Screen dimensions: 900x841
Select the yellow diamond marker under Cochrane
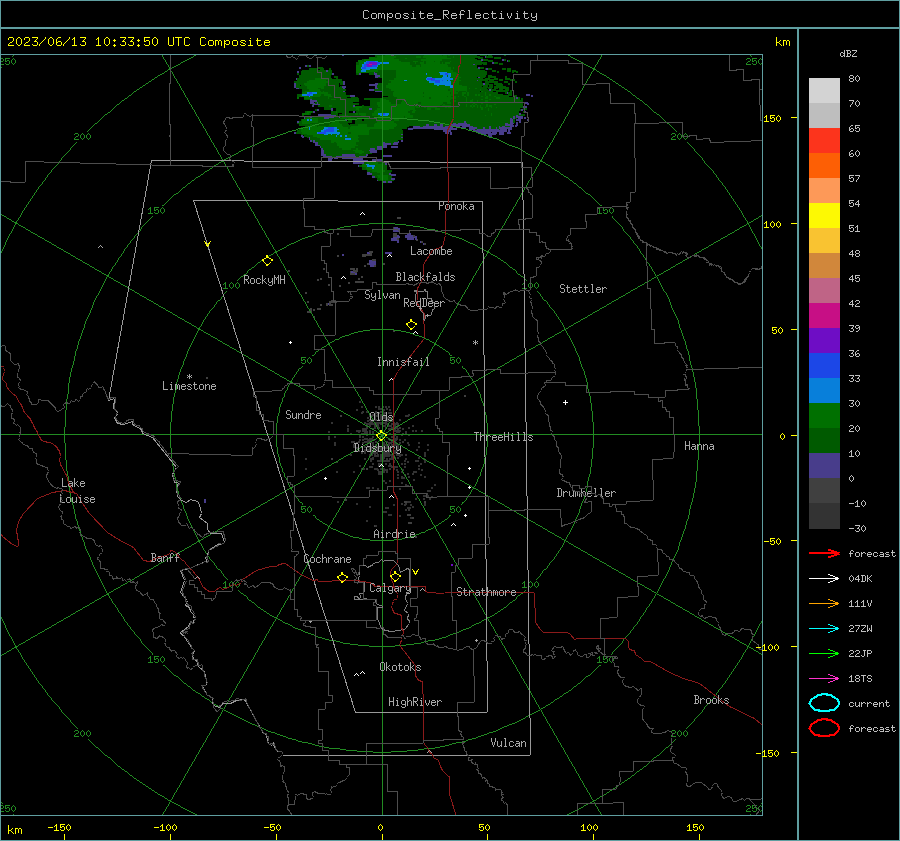pyautogui.click(x=342, y=577)
